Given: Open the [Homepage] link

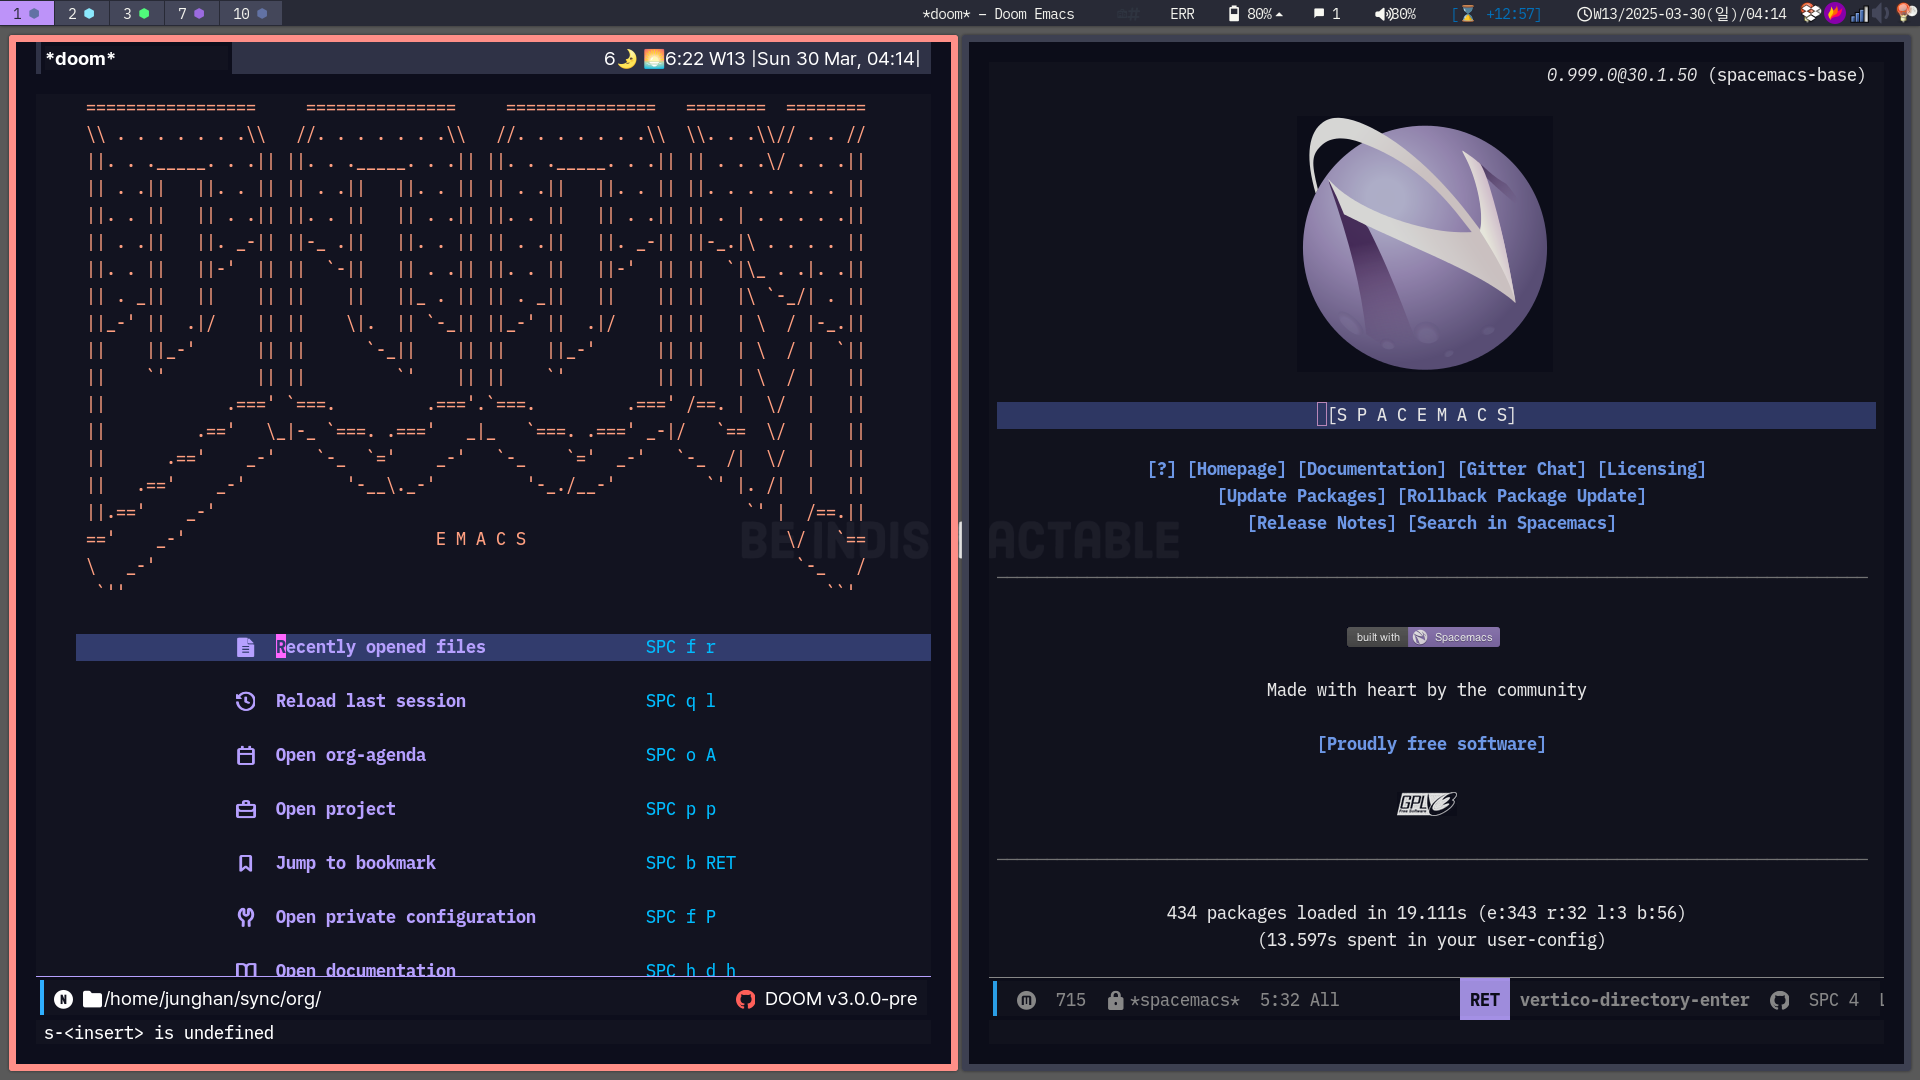Looking at the screenshot, I should pyautogui.click(x=1236, y=469).
